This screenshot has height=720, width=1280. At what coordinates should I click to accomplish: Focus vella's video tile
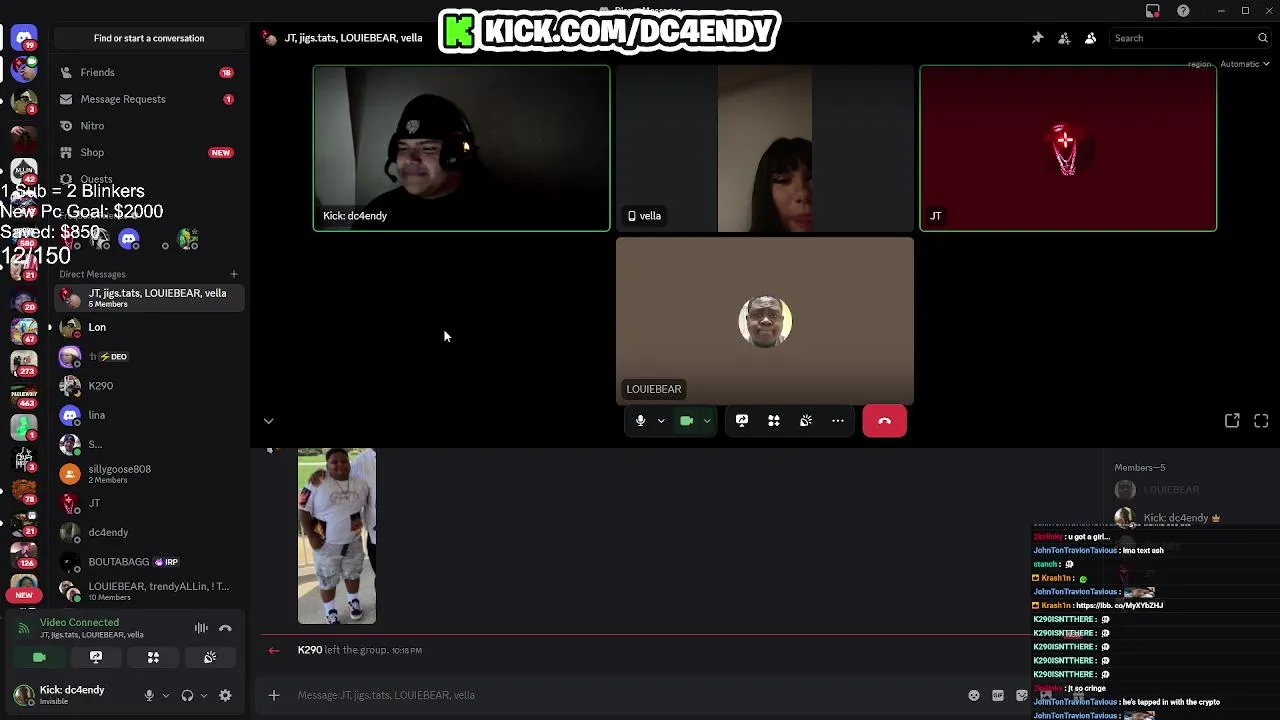(x=765, y=148)
